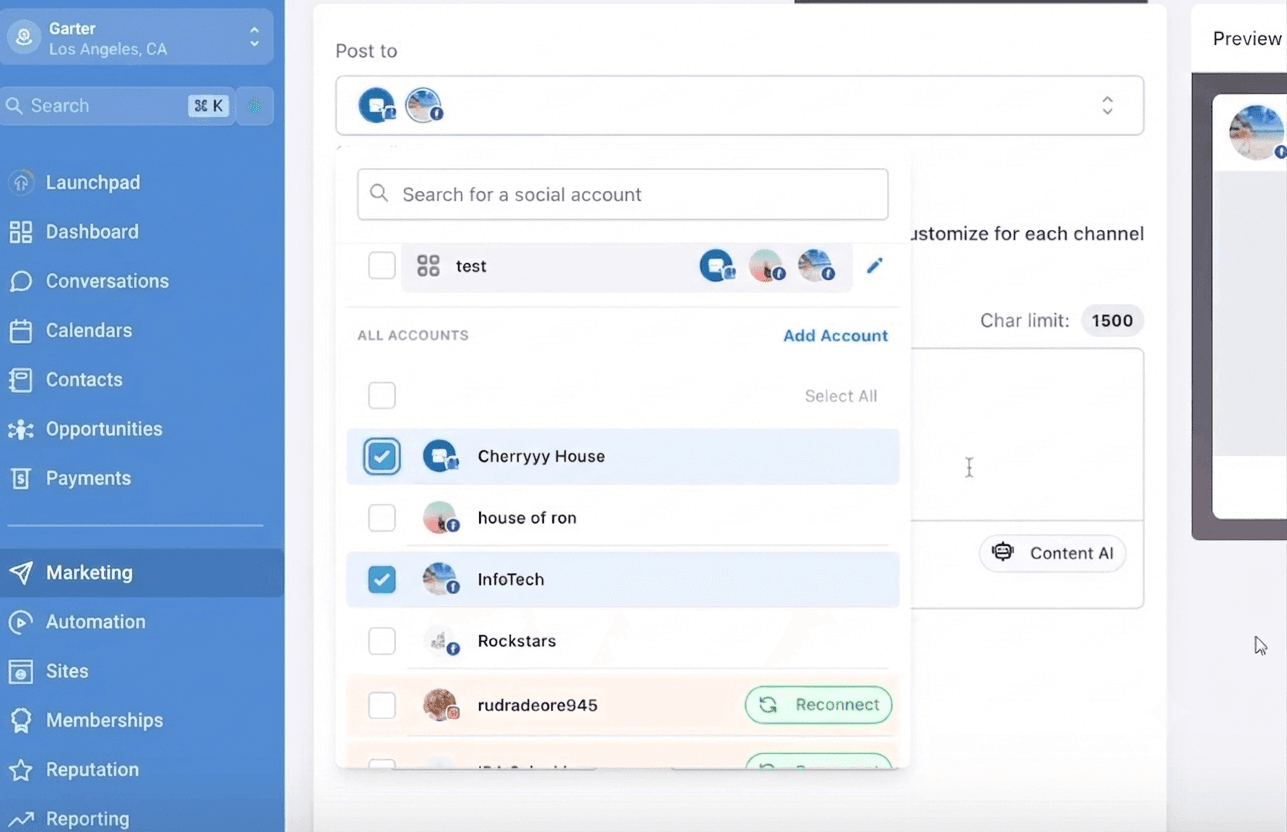
Task: Click the Memberships badge icon
Action: pos(21,720)
